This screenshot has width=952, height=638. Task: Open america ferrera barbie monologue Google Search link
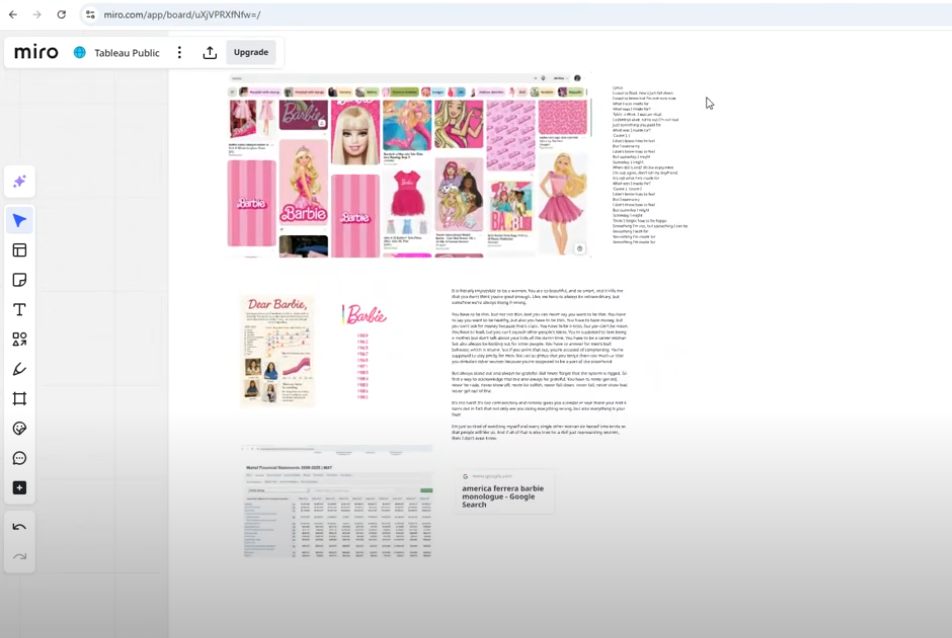504,492
